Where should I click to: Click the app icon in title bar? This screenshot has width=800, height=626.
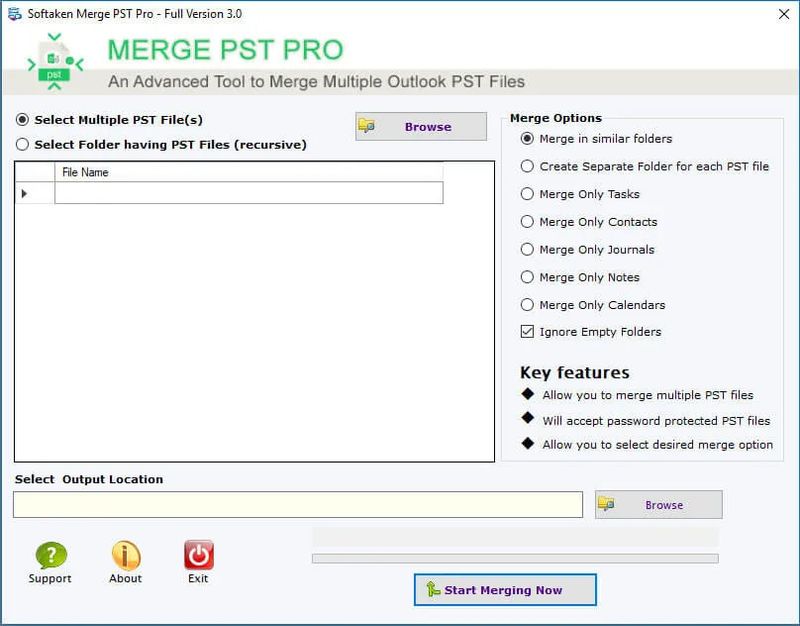coord(15,14)
